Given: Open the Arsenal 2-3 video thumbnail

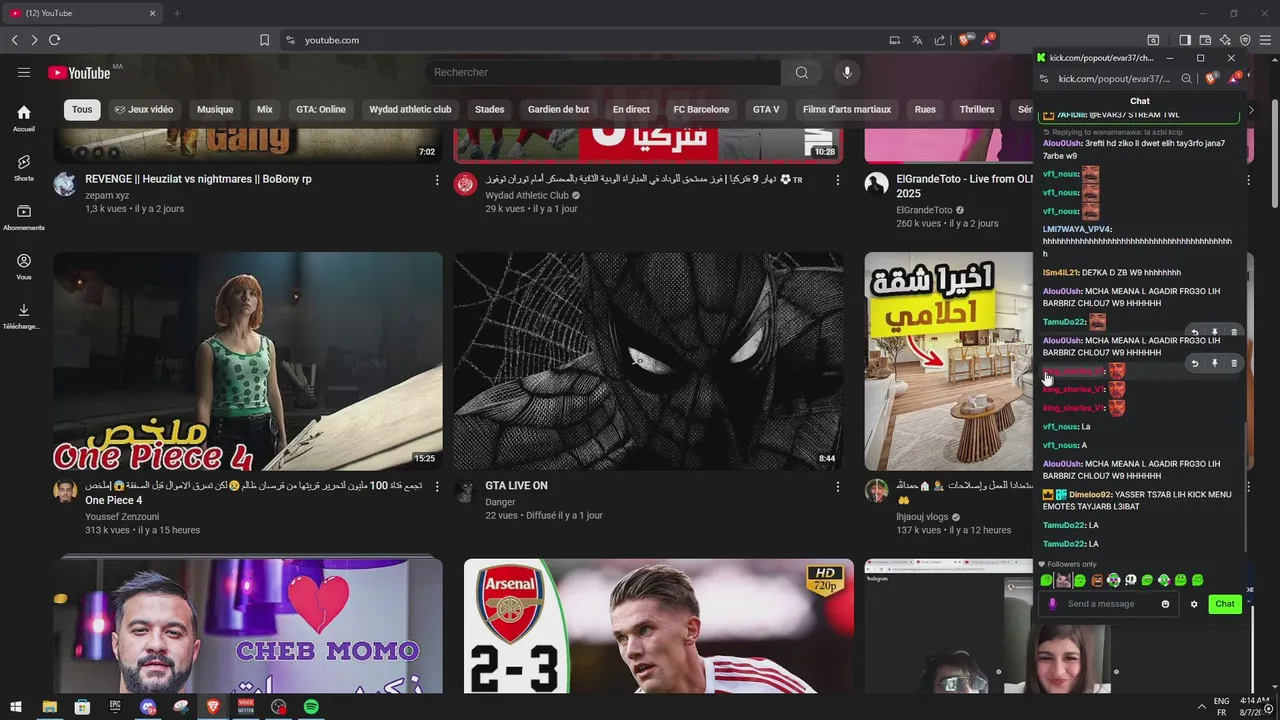Looking at the screenshot, I should pos(658,626).
